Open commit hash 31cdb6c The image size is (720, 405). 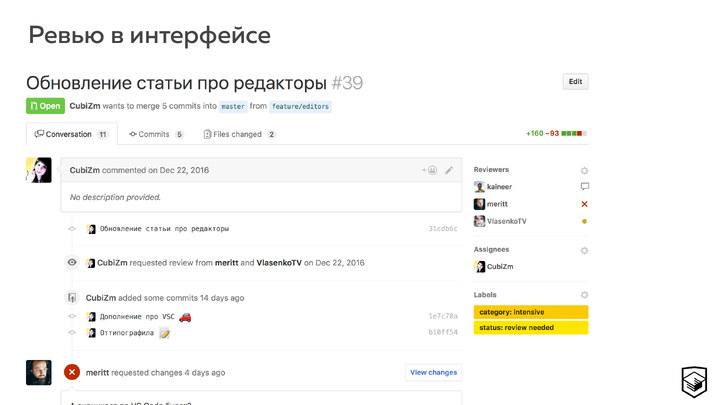[x=443, y=229]
